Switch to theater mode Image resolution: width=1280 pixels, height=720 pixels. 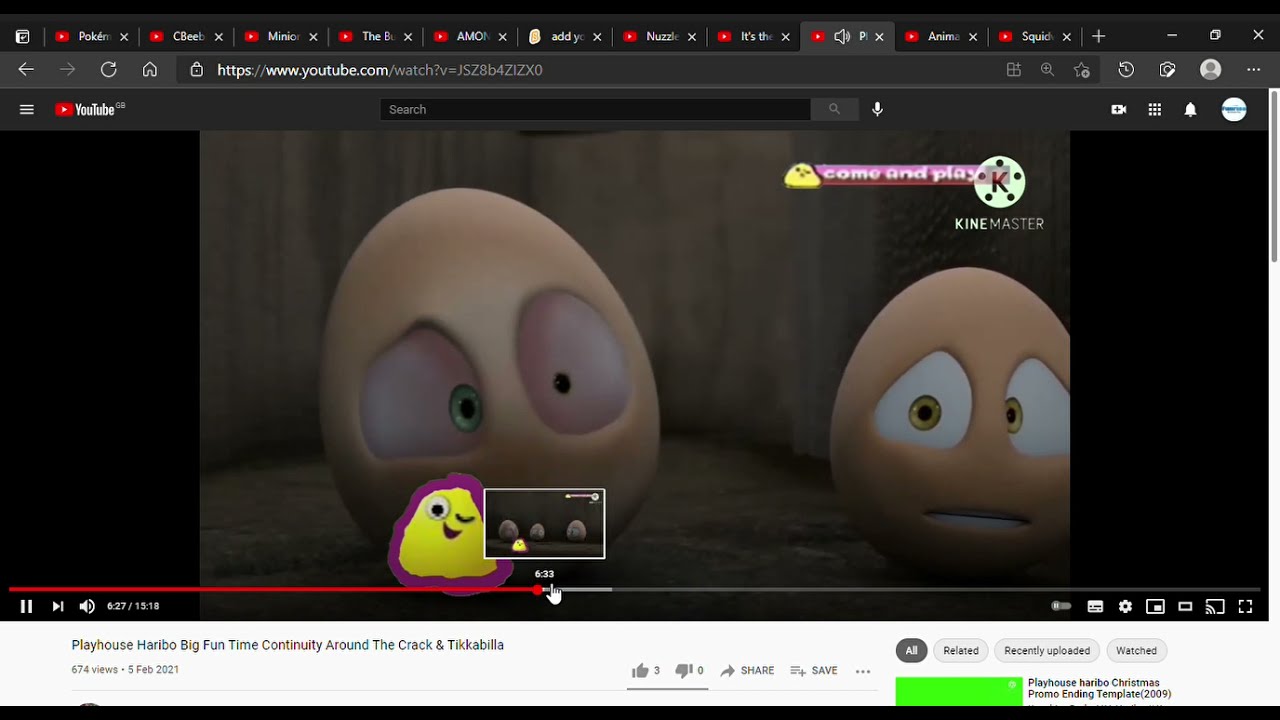point(1185,606)
